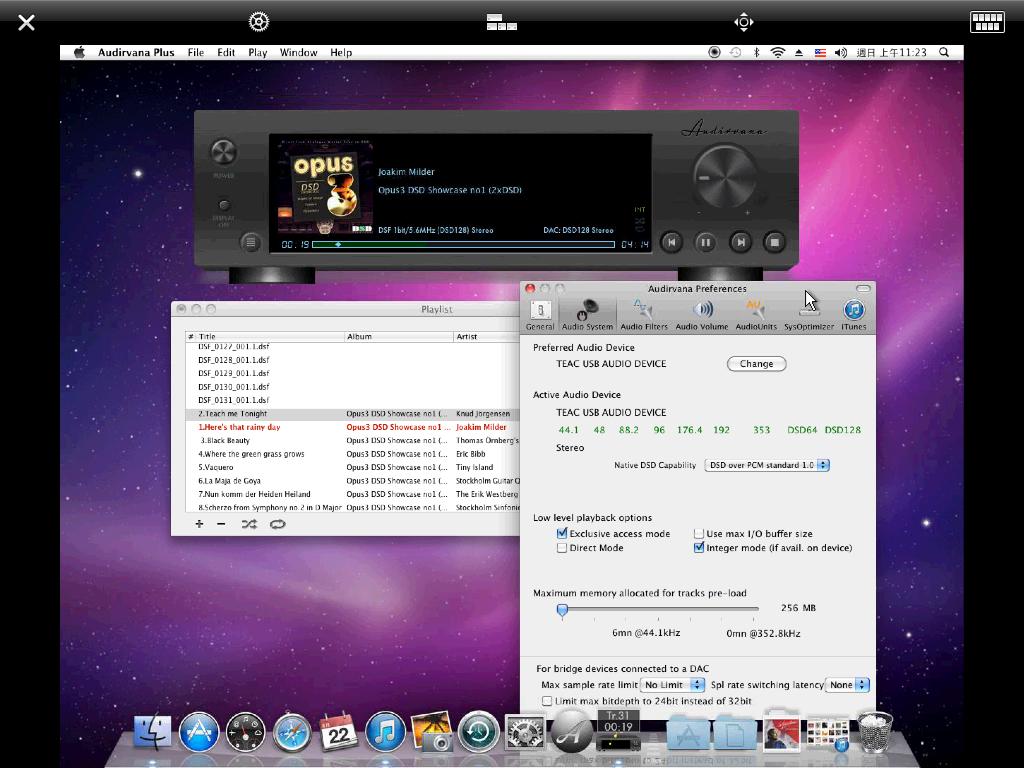This screenshot has height=768, width=1024.
Task: Toggle the Preferences toolbar pill button
Action: coord(863,288)
